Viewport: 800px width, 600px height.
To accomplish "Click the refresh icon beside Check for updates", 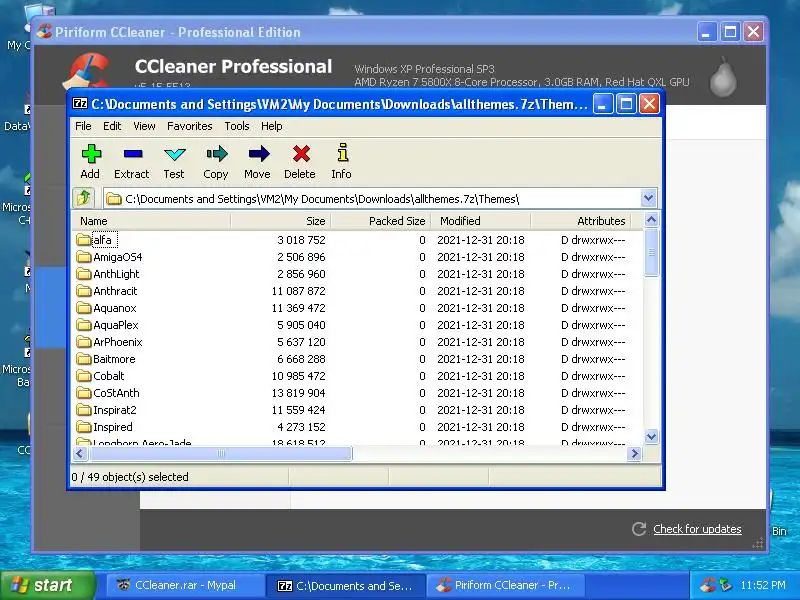I will click(639, 529).
